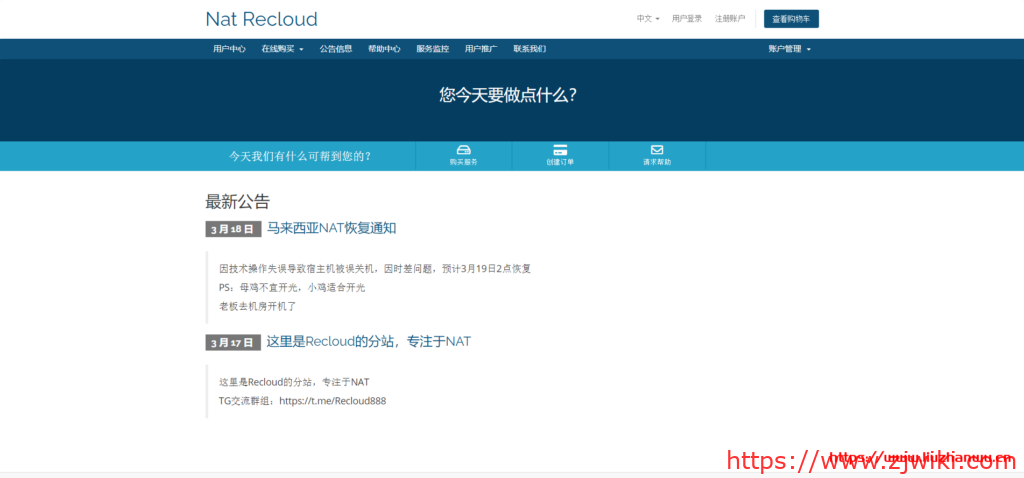1024x478 pixels.
Task: Click the 3月17日 date badge
Action: pyautogui.click(x=233, y=342)
